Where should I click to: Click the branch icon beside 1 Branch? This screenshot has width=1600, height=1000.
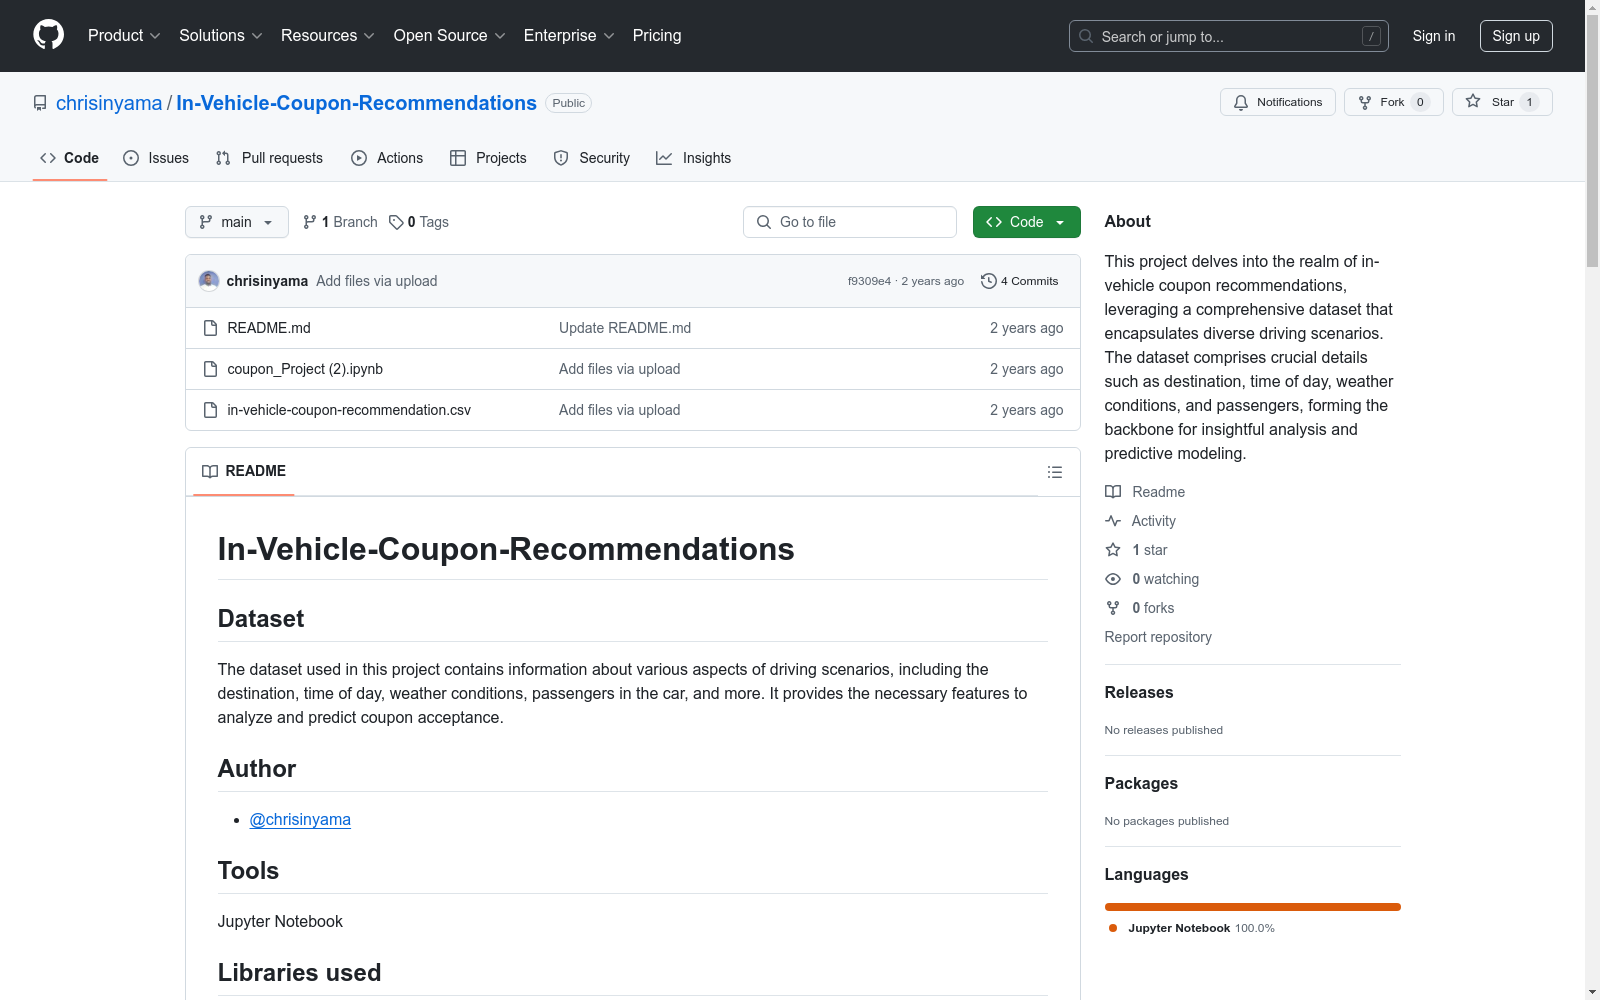[x=310, y=222]
